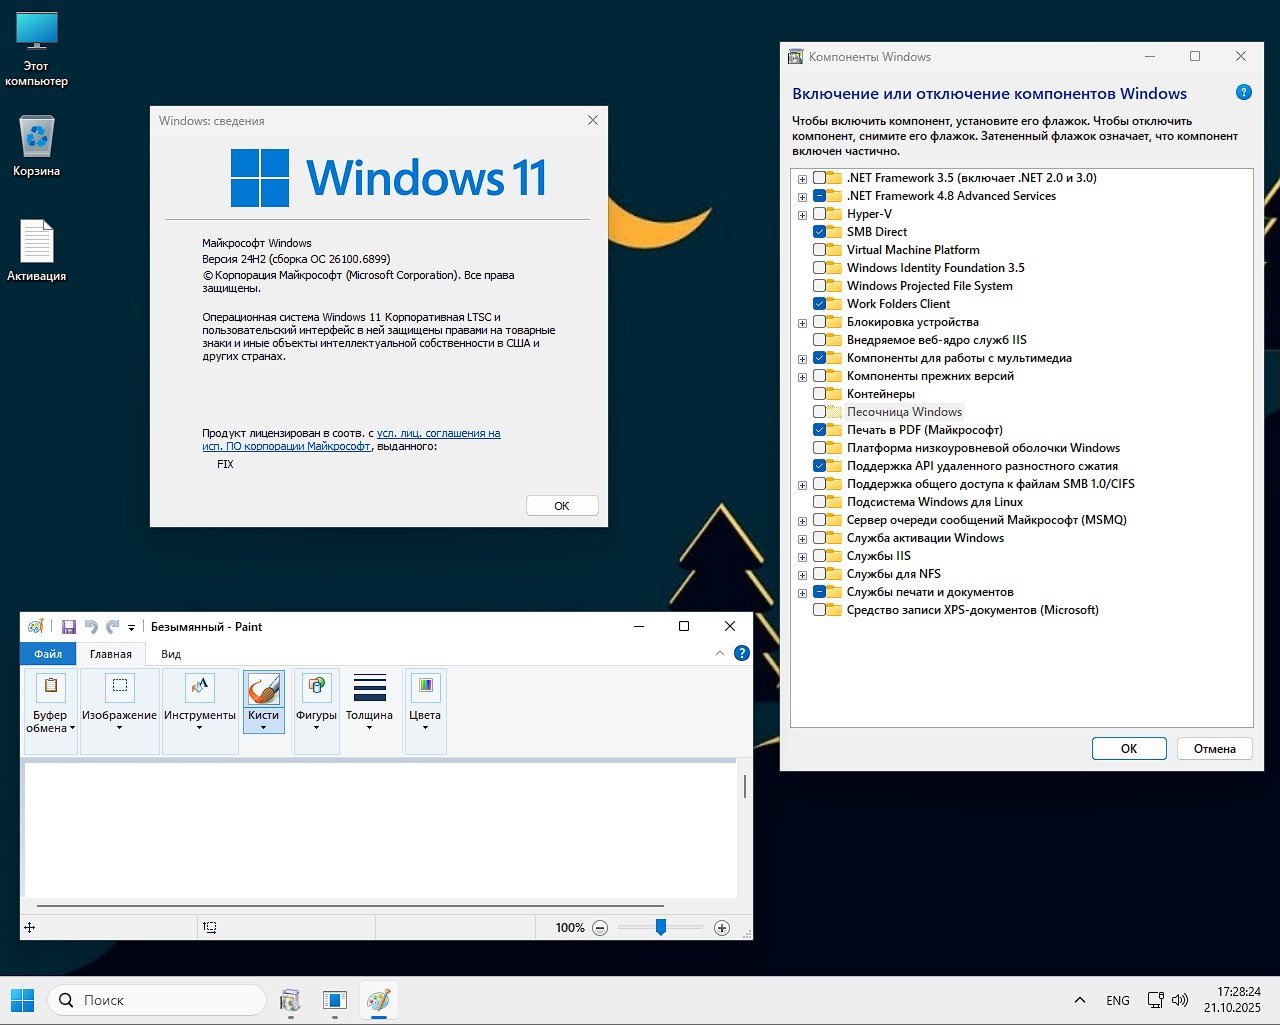Click the Brushes (Кисти) tool icon
Screen dimensions: 1280x1025
pos(264,689)
